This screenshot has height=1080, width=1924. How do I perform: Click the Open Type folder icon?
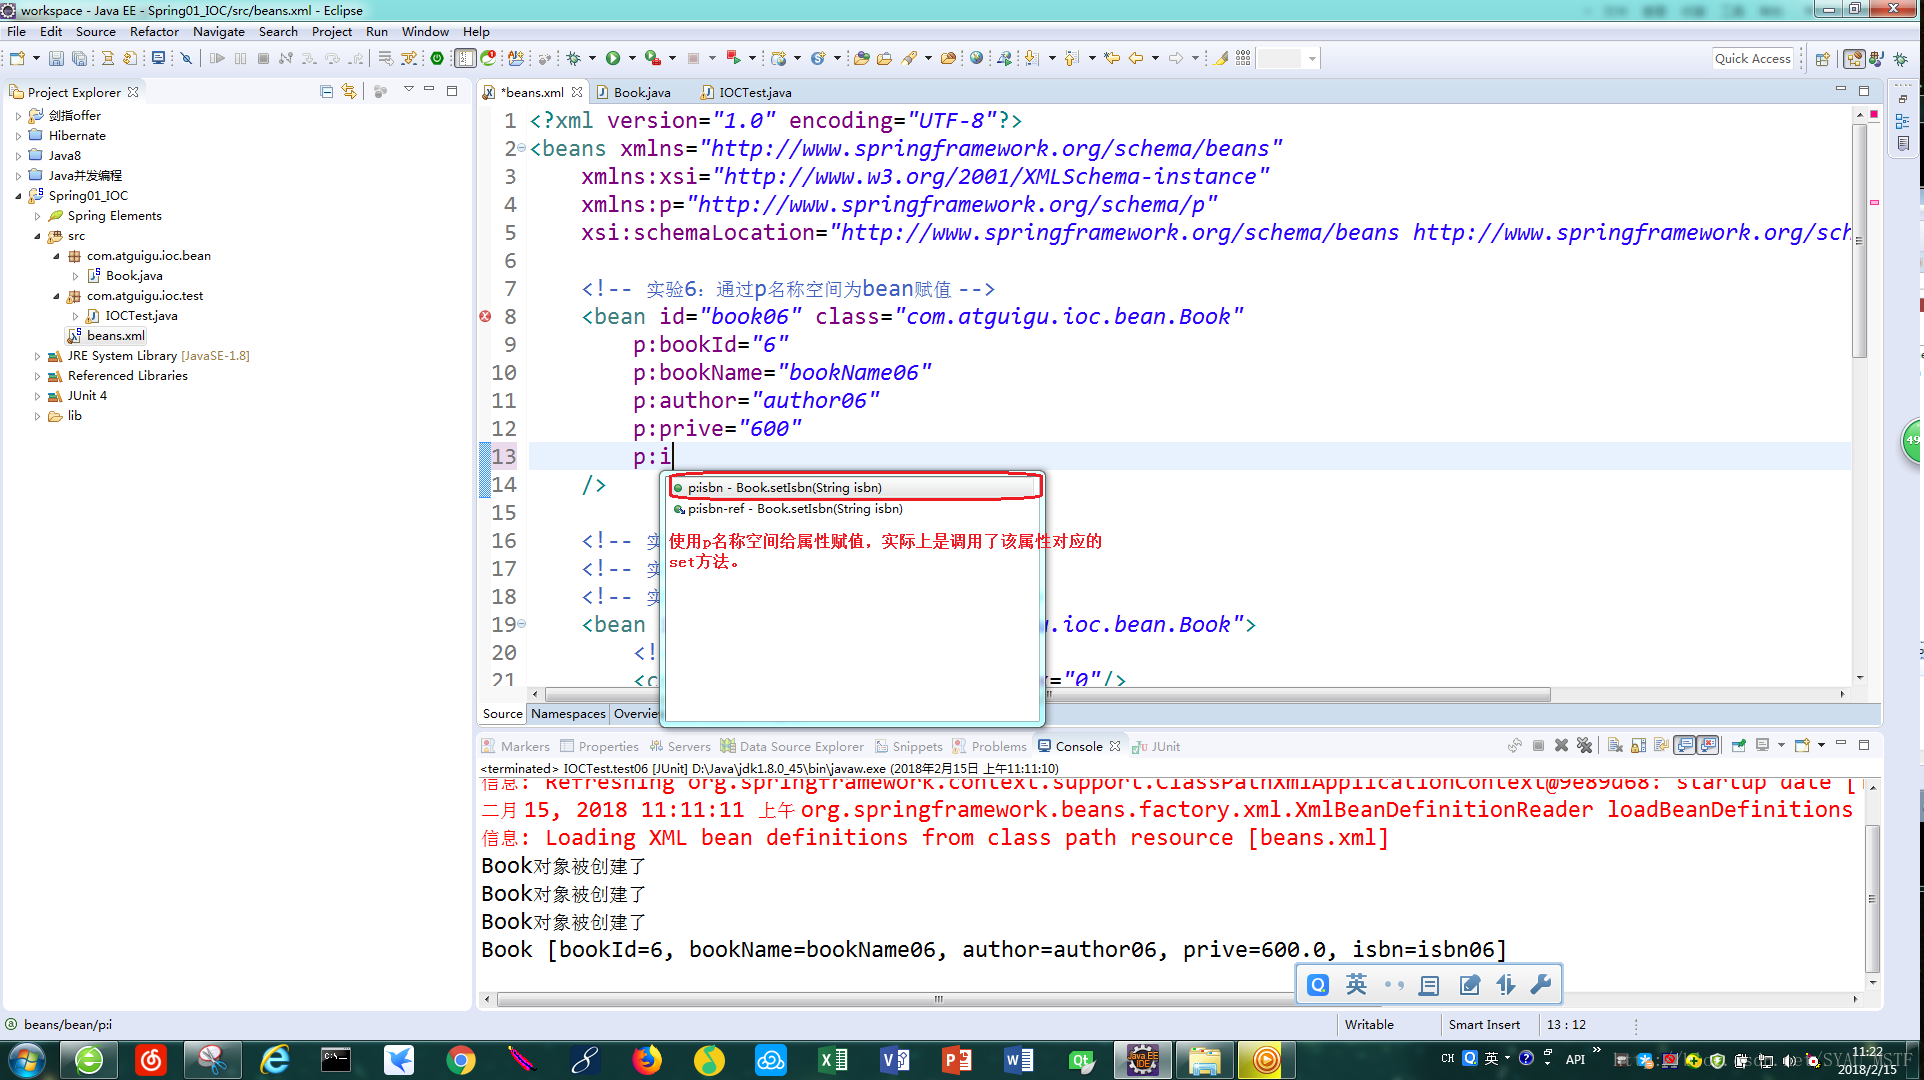[x=861, y=59]
